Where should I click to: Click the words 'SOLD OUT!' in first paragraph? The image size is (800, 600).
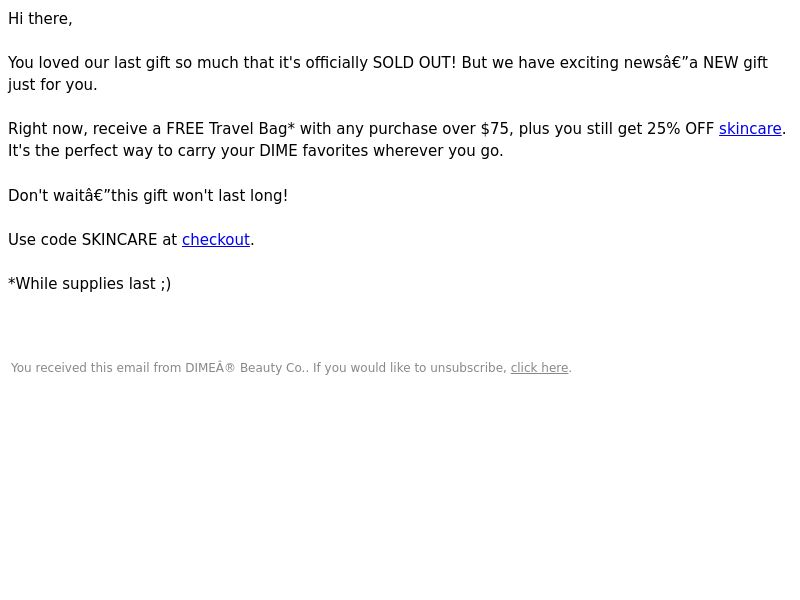click(x=414, y=63)
